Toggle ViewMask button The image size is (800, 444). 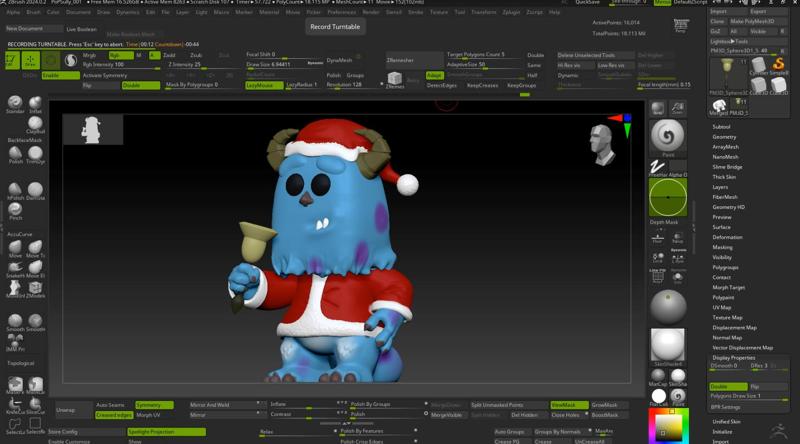coord(569,405)
